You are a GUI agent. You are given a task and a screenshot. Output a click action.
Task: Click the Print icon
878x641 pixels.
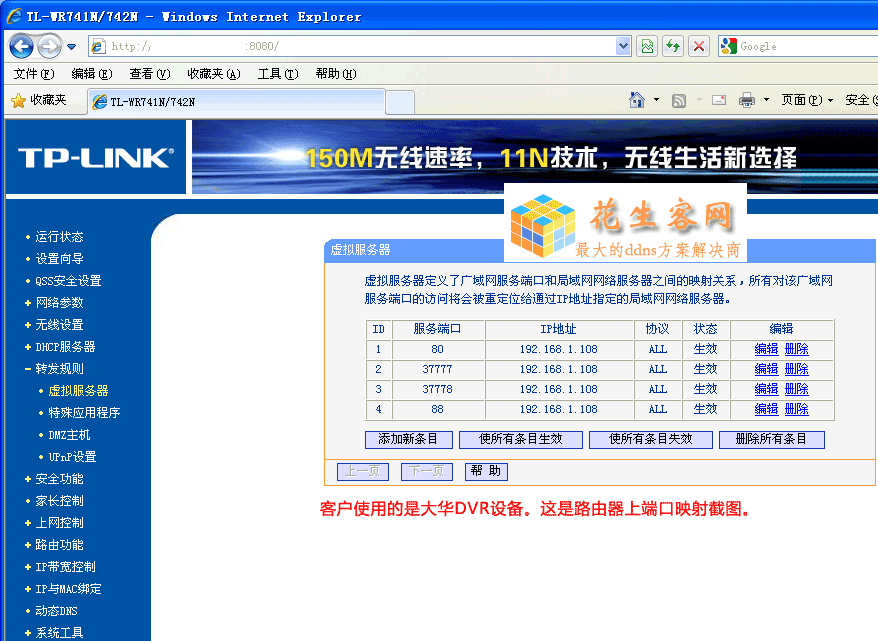pyautogui.click(x=746, y=101)
